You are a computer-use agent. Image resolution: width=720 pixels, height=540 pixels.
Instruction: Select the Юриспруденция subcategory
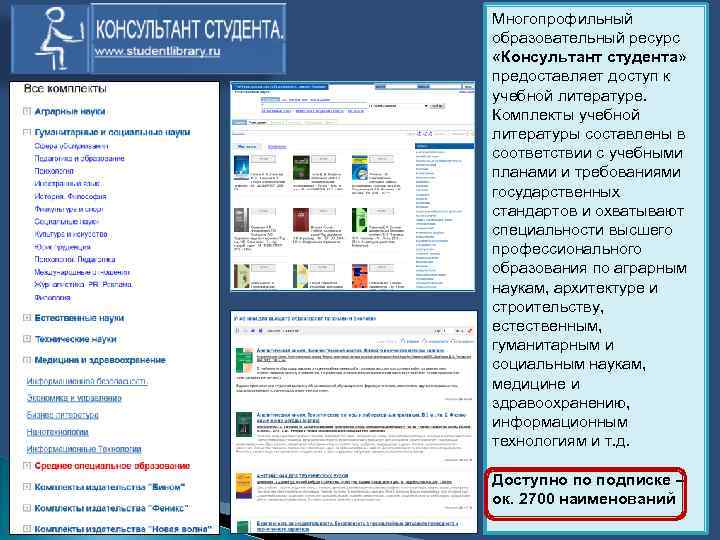(x=62, y=247)
